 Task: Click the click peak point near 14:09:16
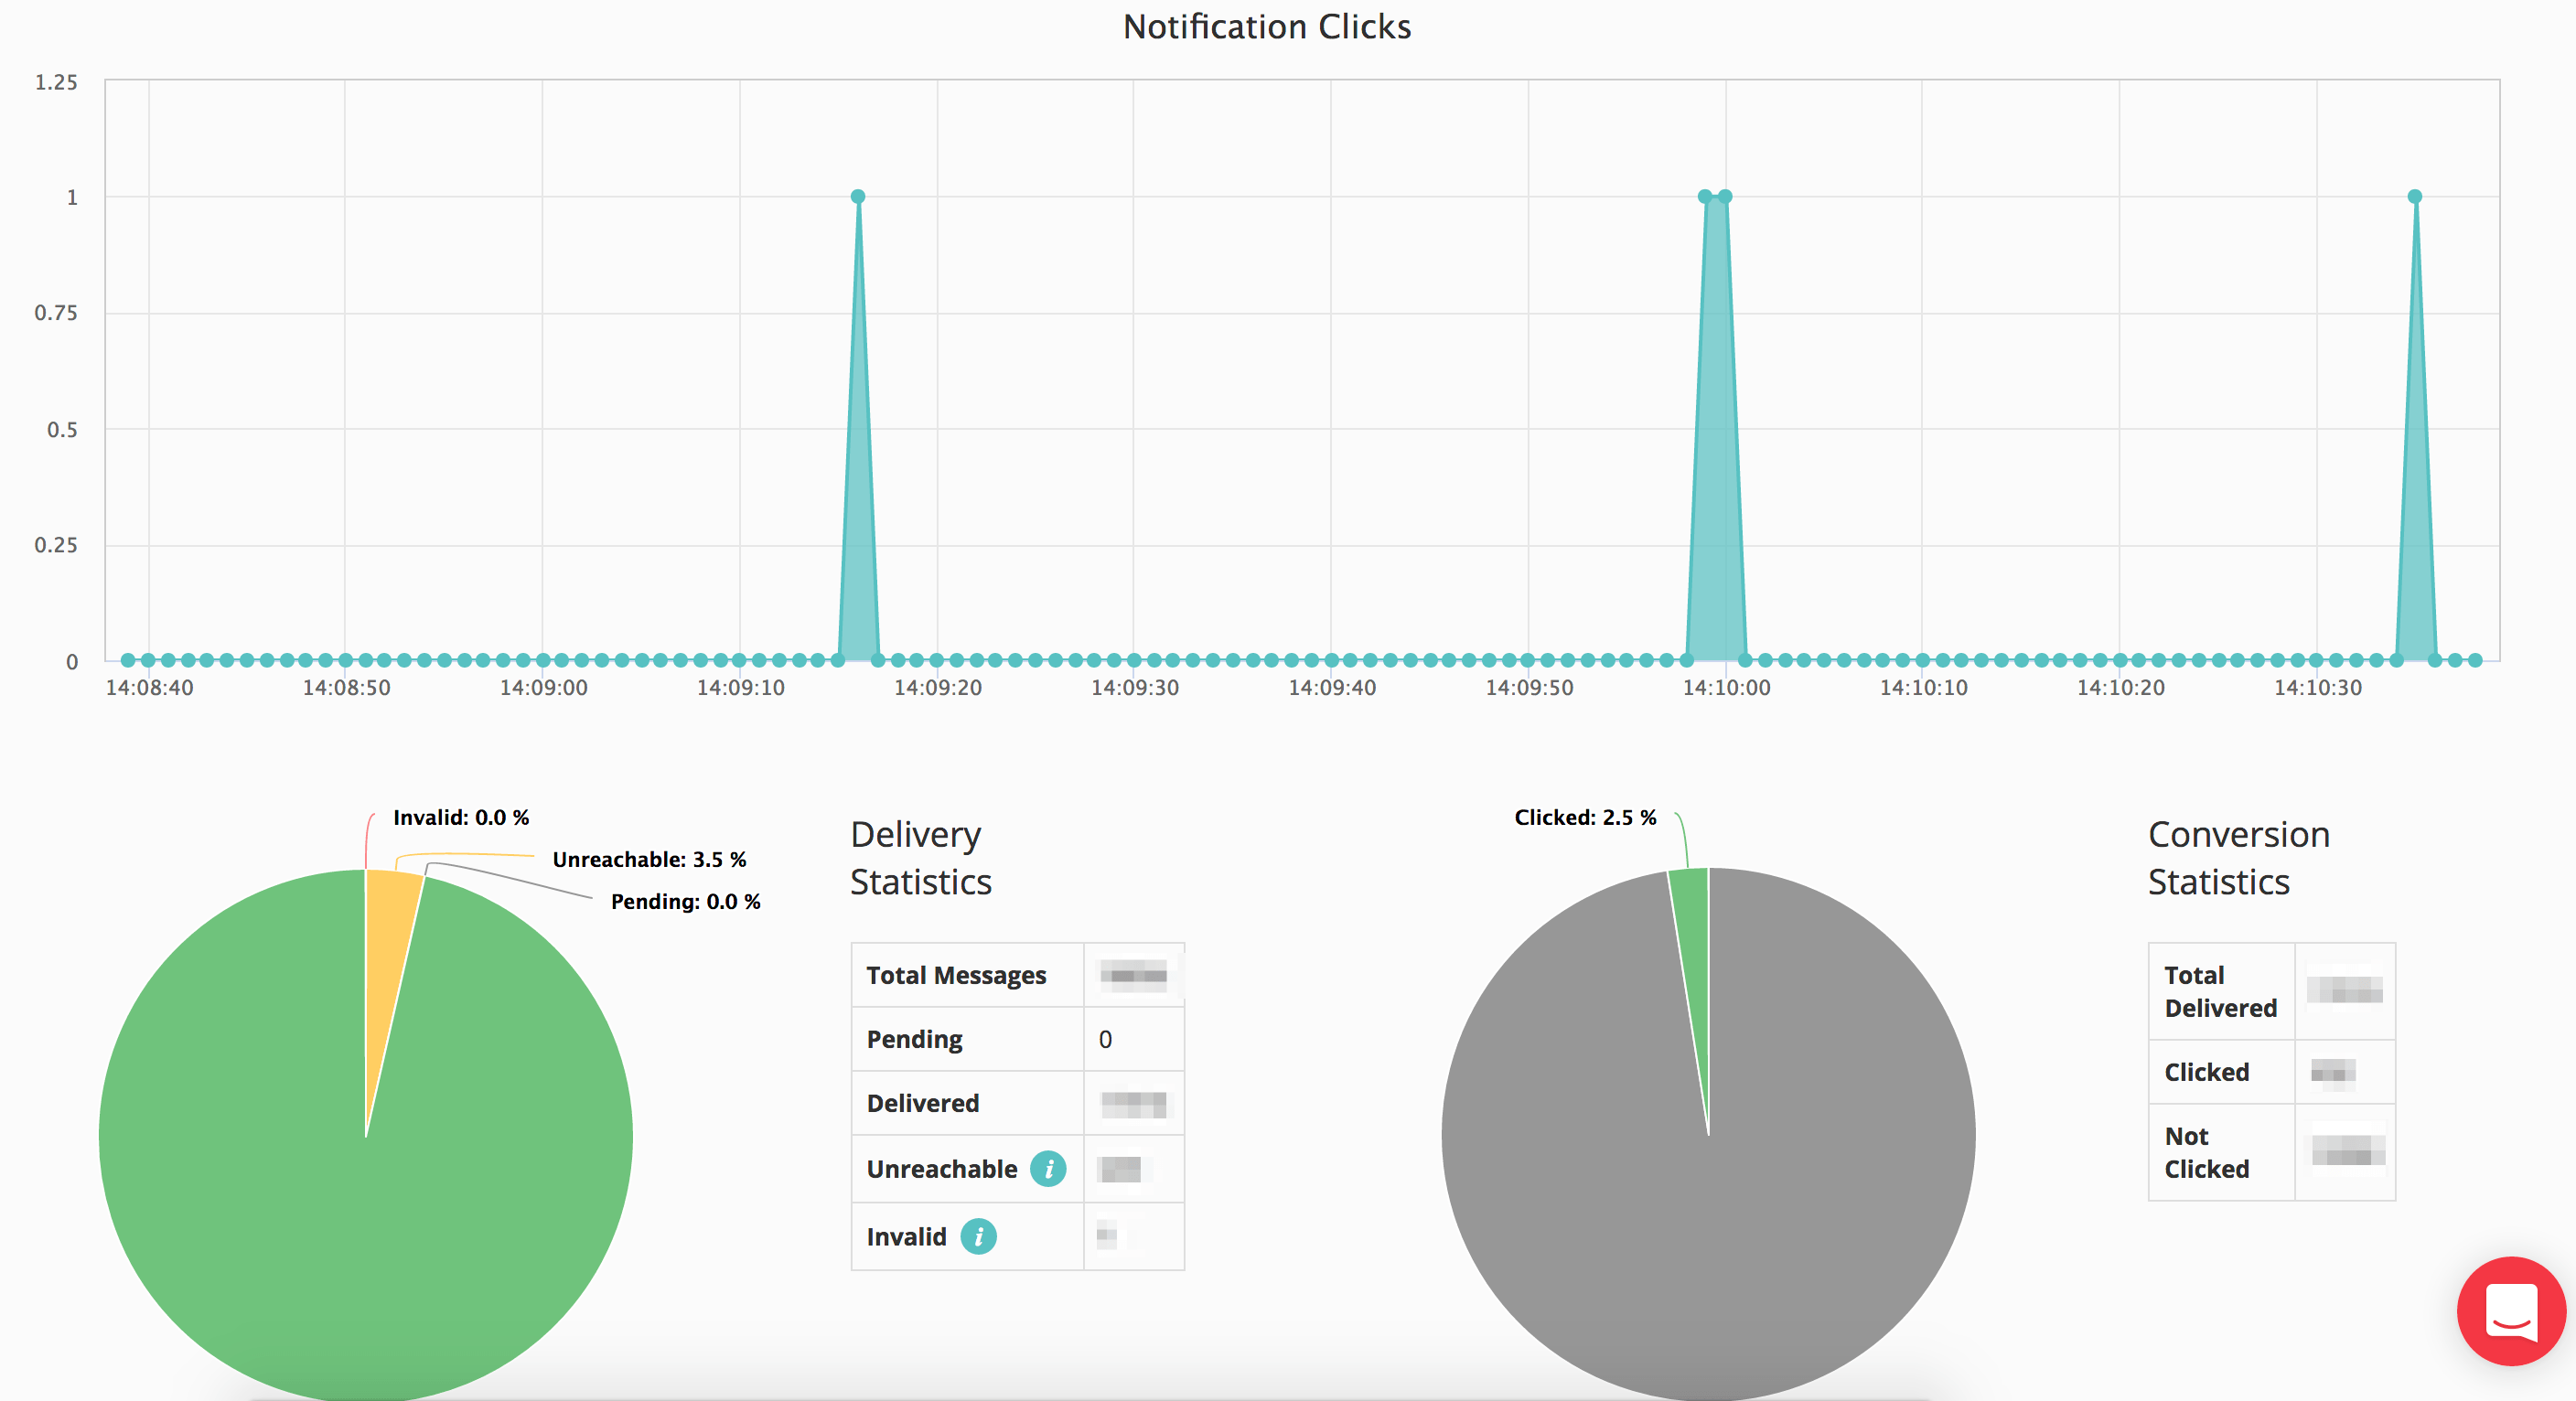pos(858,197)
